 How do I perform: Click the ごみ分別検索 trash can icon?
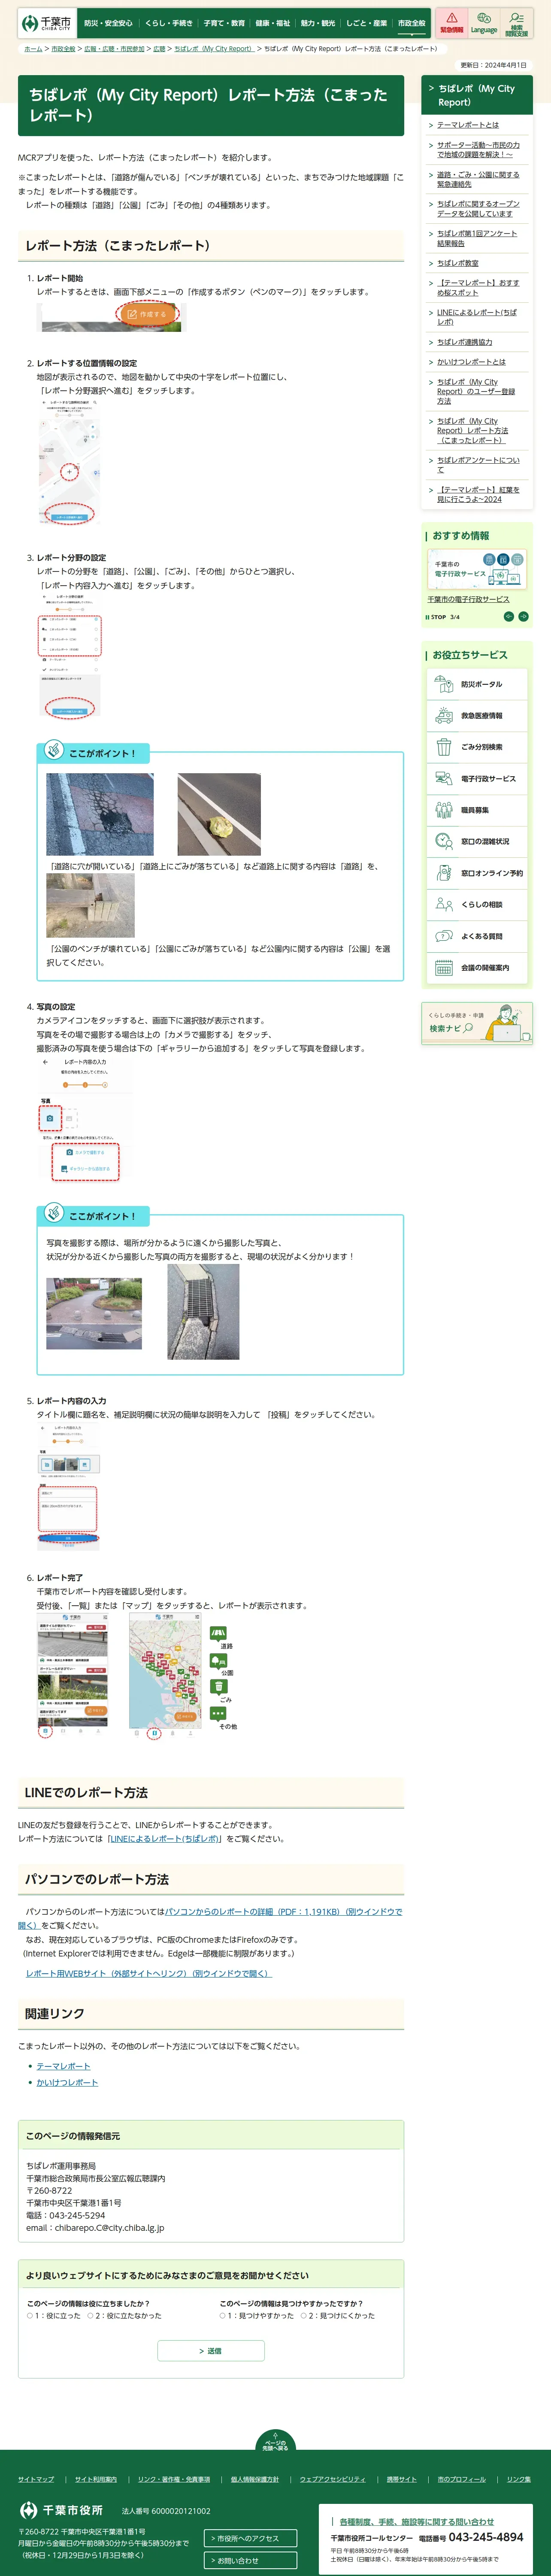[x=444, y=747]
